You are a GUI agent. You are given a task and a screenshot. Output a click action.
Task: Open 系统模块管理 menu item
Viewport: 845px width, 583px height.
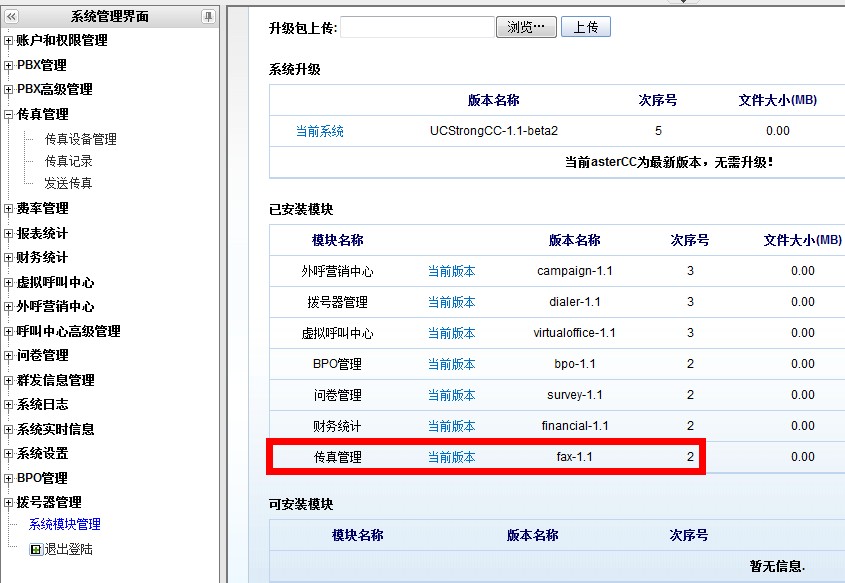tap(64, 524)
